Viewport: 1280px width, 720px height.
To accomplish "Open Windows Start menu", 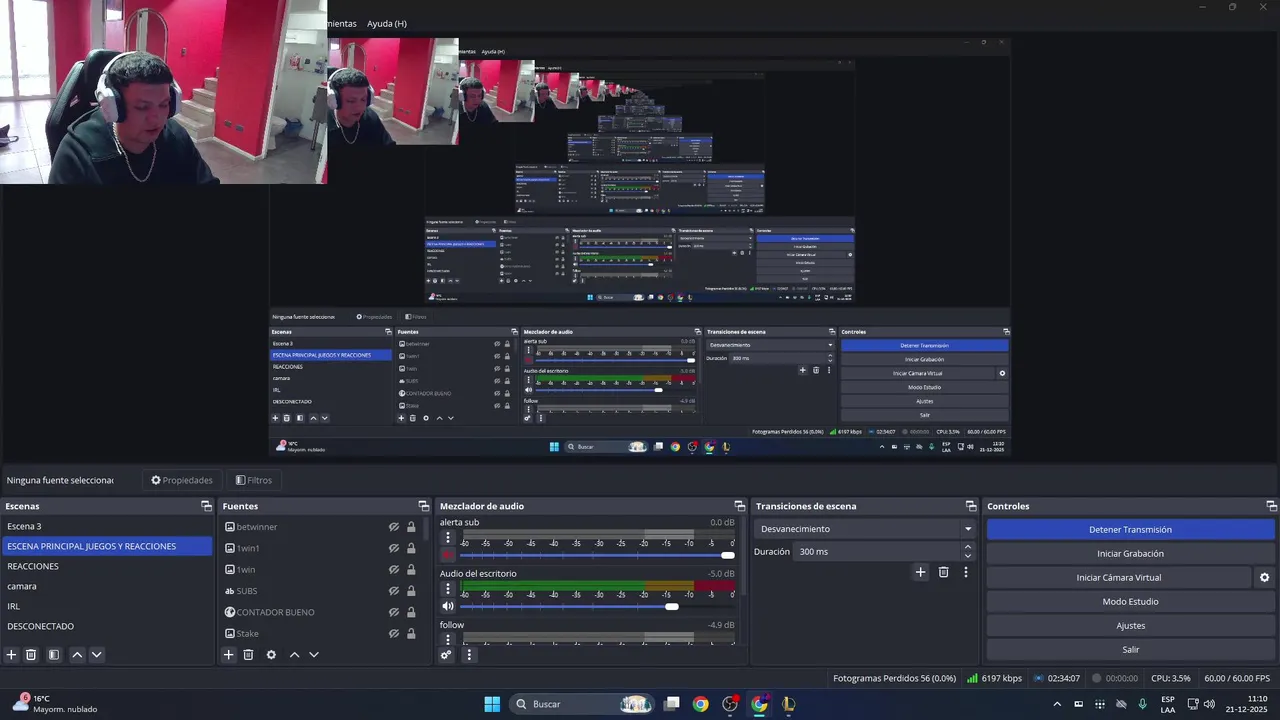I will pos(492,704).
